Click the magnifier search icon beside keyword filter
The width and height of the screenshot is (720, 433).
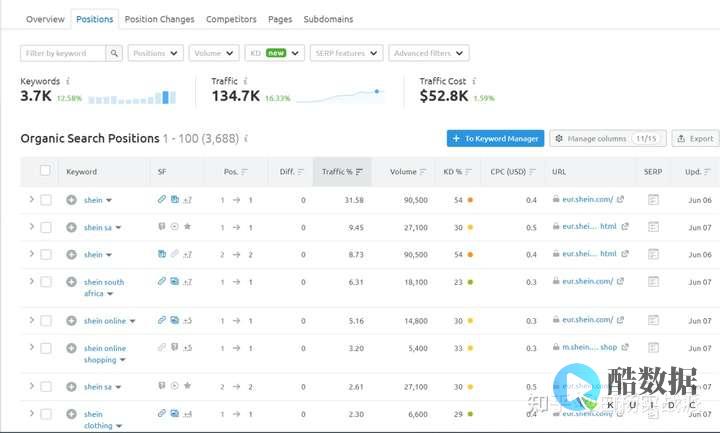coord(114,53)
